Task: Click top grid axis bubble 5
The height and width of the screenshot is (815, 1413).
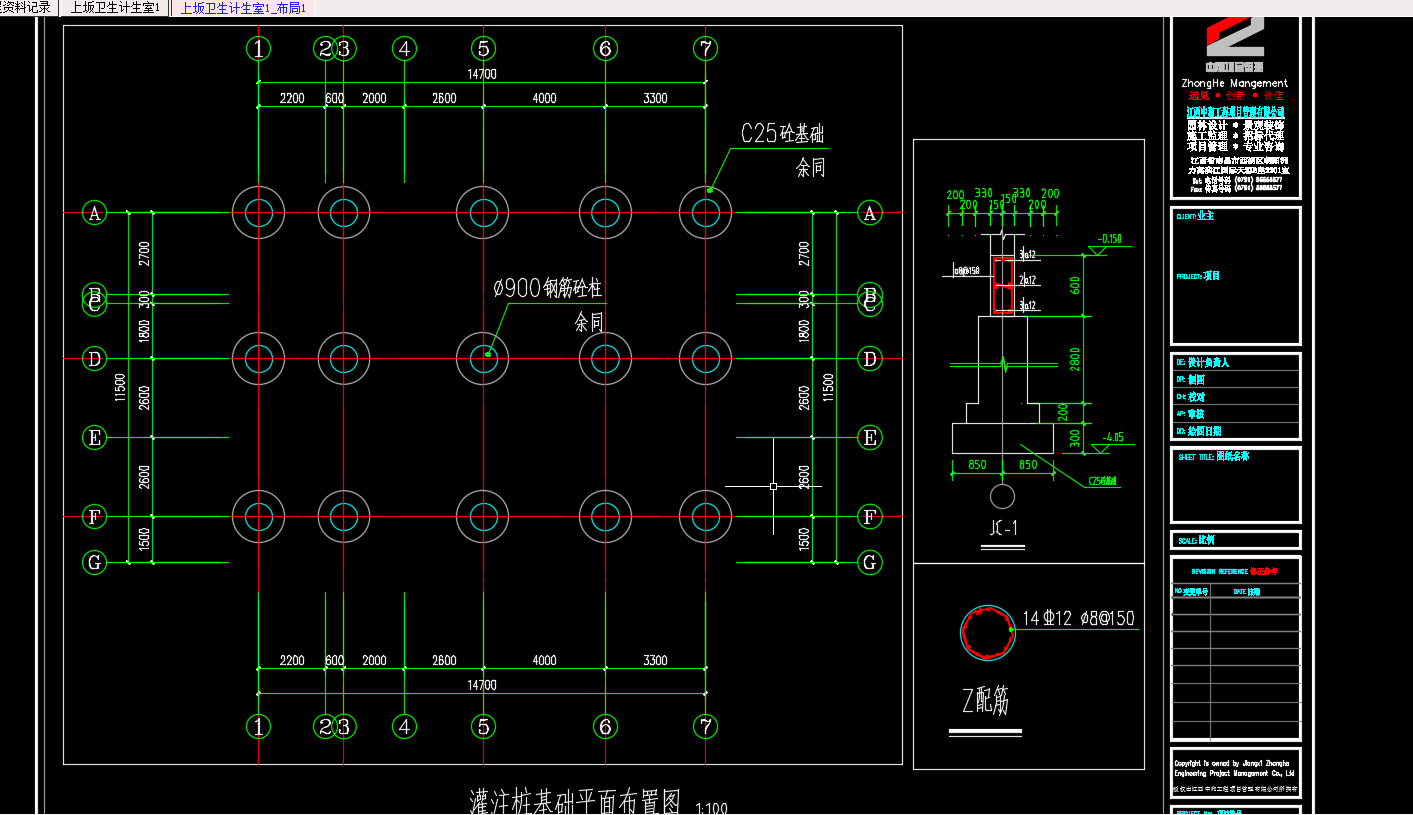Action: pyautogui.click(x=483, y=47)
